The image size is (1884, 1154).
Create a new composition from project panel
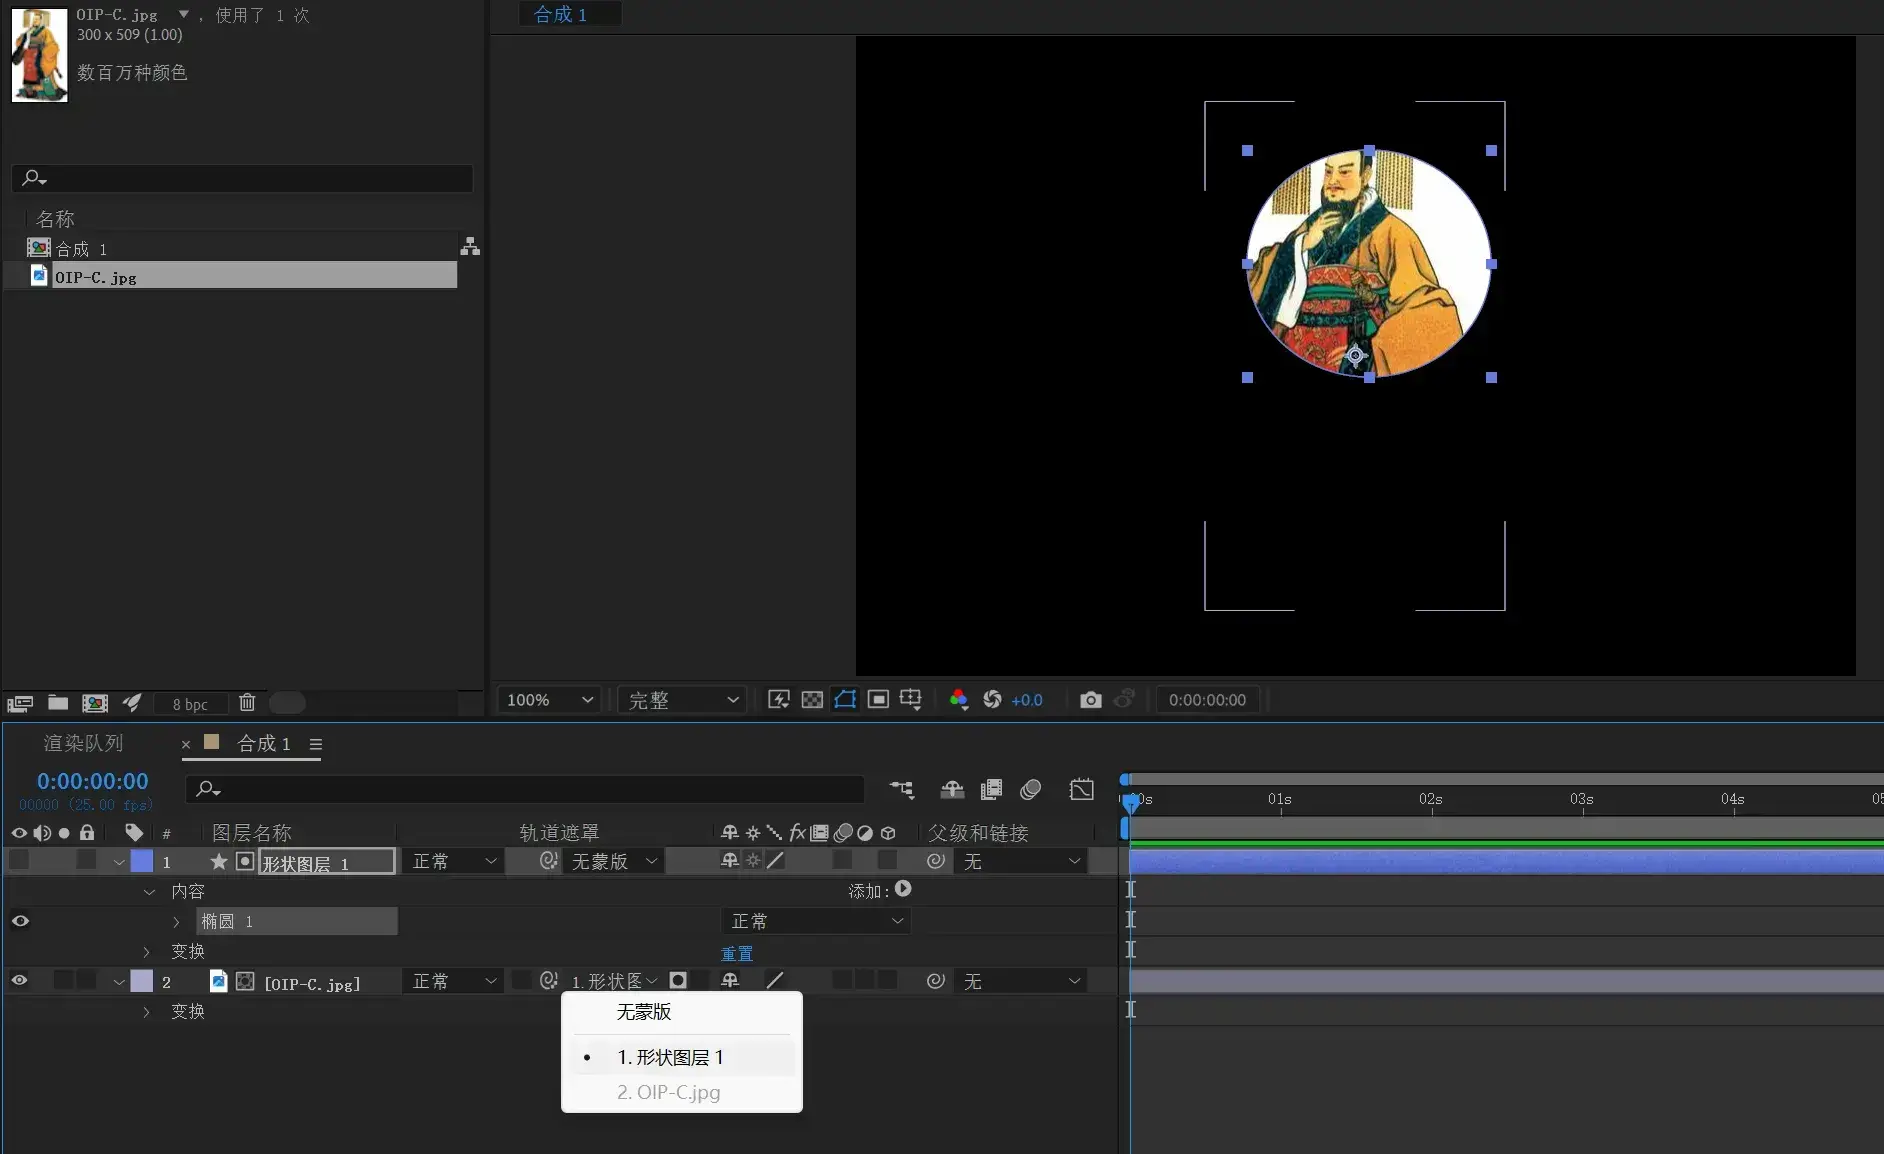[95, 703]
